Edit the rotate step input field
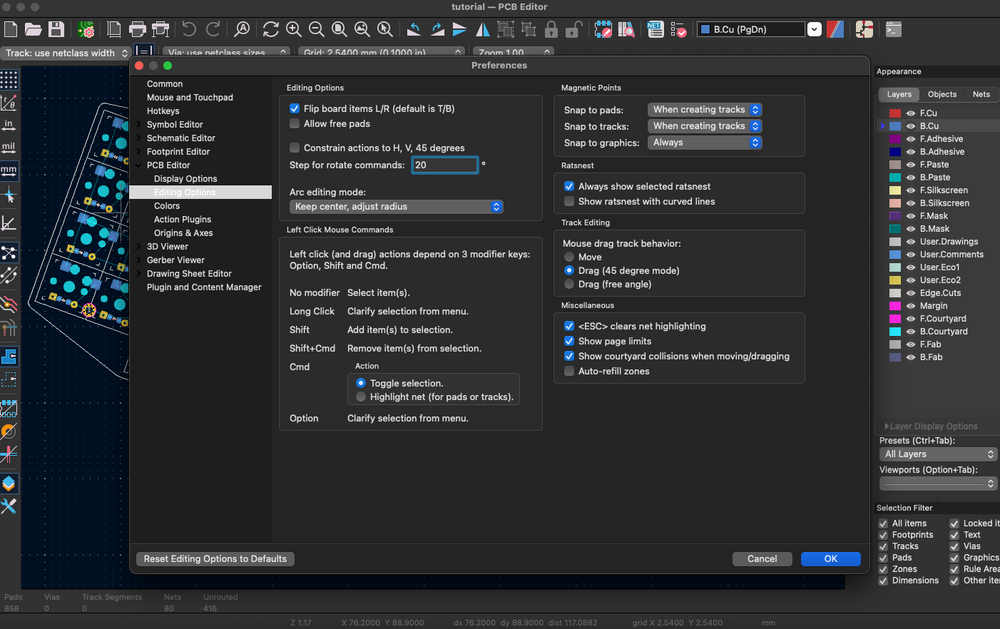 pyautogui.click(x=444, y=164)
